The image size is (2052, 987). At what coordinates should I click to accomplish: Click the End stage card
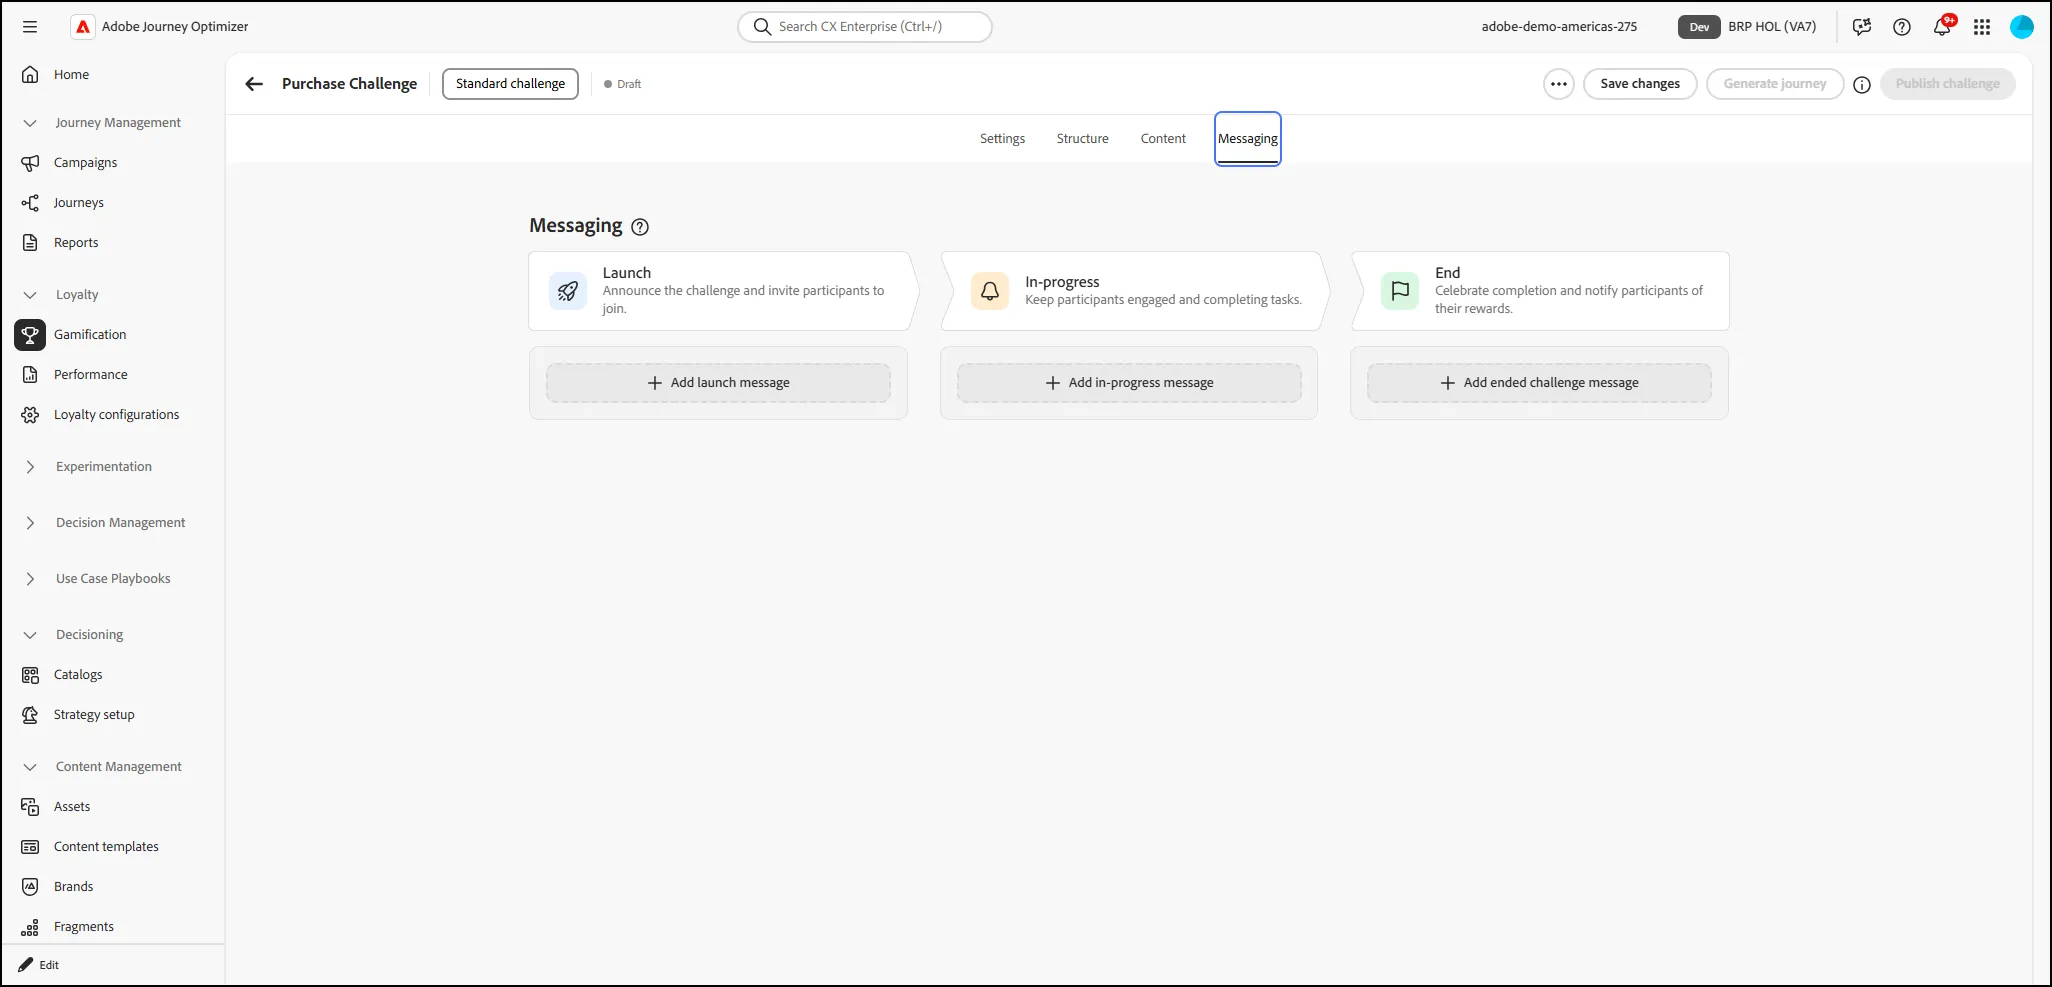tap(1540, 291)
